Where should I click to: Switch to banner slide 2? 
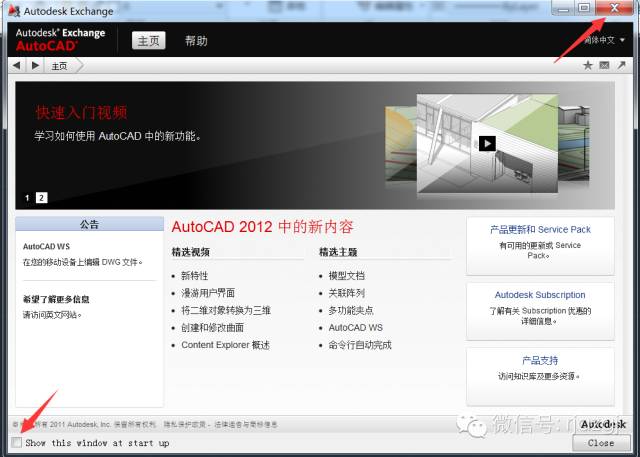coord(41,197)
